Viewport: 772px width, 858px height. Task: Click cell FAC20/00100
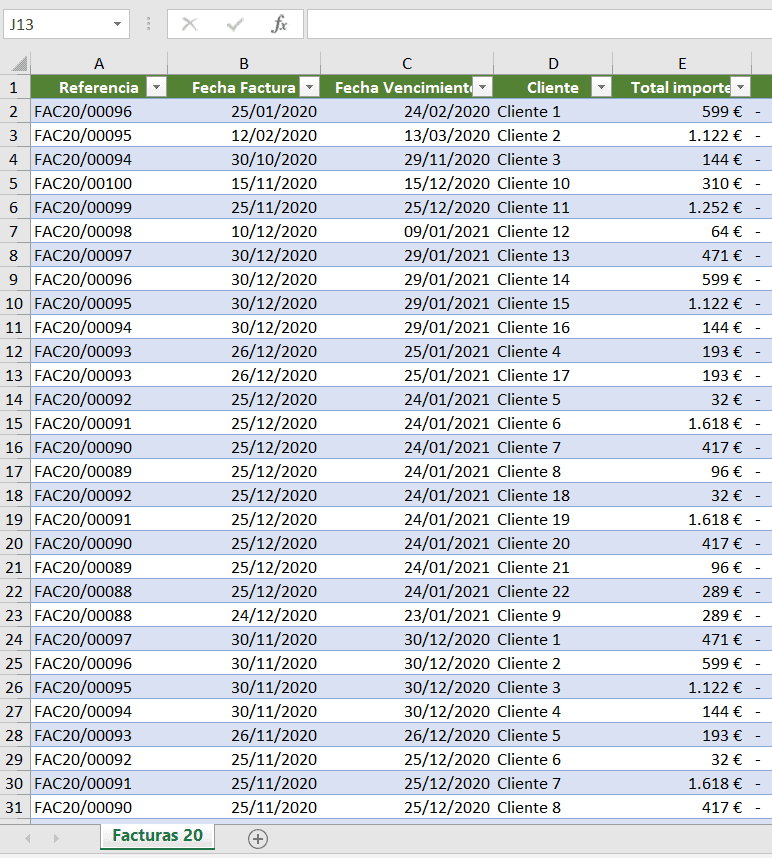[x=99, y=183]
